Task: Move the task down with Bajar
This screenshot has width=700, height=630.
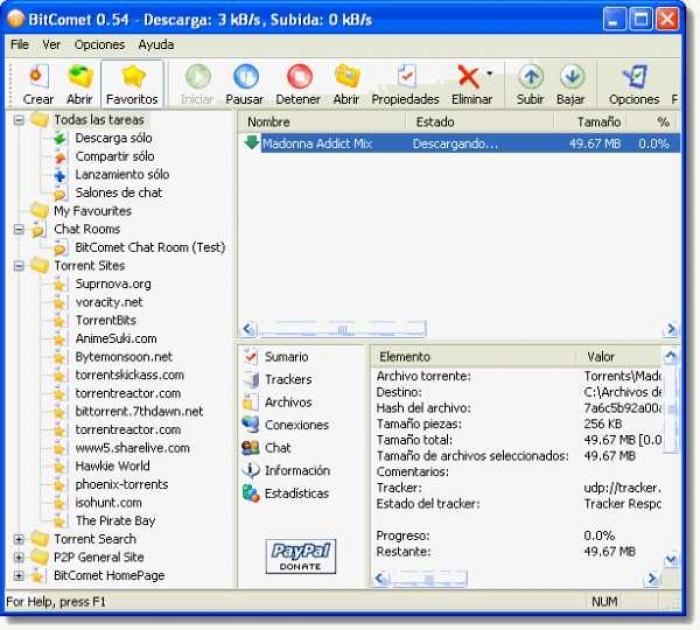Action: click(x=571, y=84)
